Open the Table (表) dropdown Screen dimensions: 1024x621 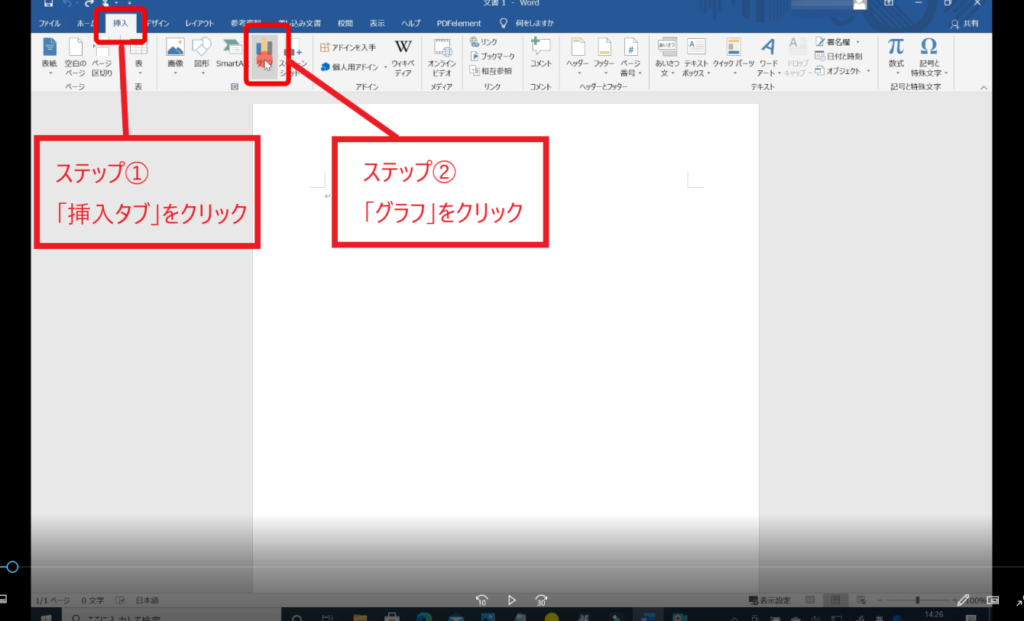[138, 53]
